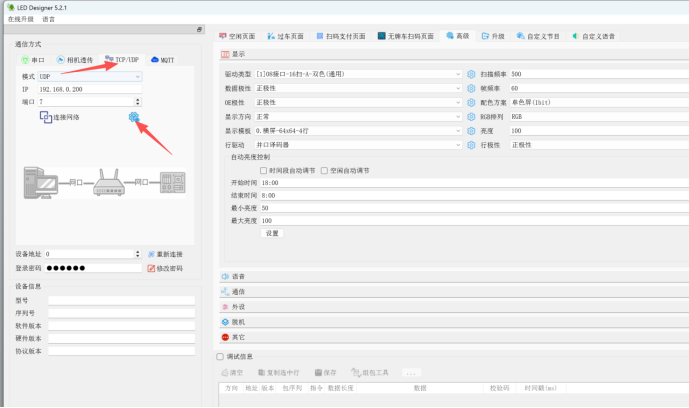Enable 空闲自动调节 checkbox
This screenshot has width=689, height=408.
click(324, 170)
